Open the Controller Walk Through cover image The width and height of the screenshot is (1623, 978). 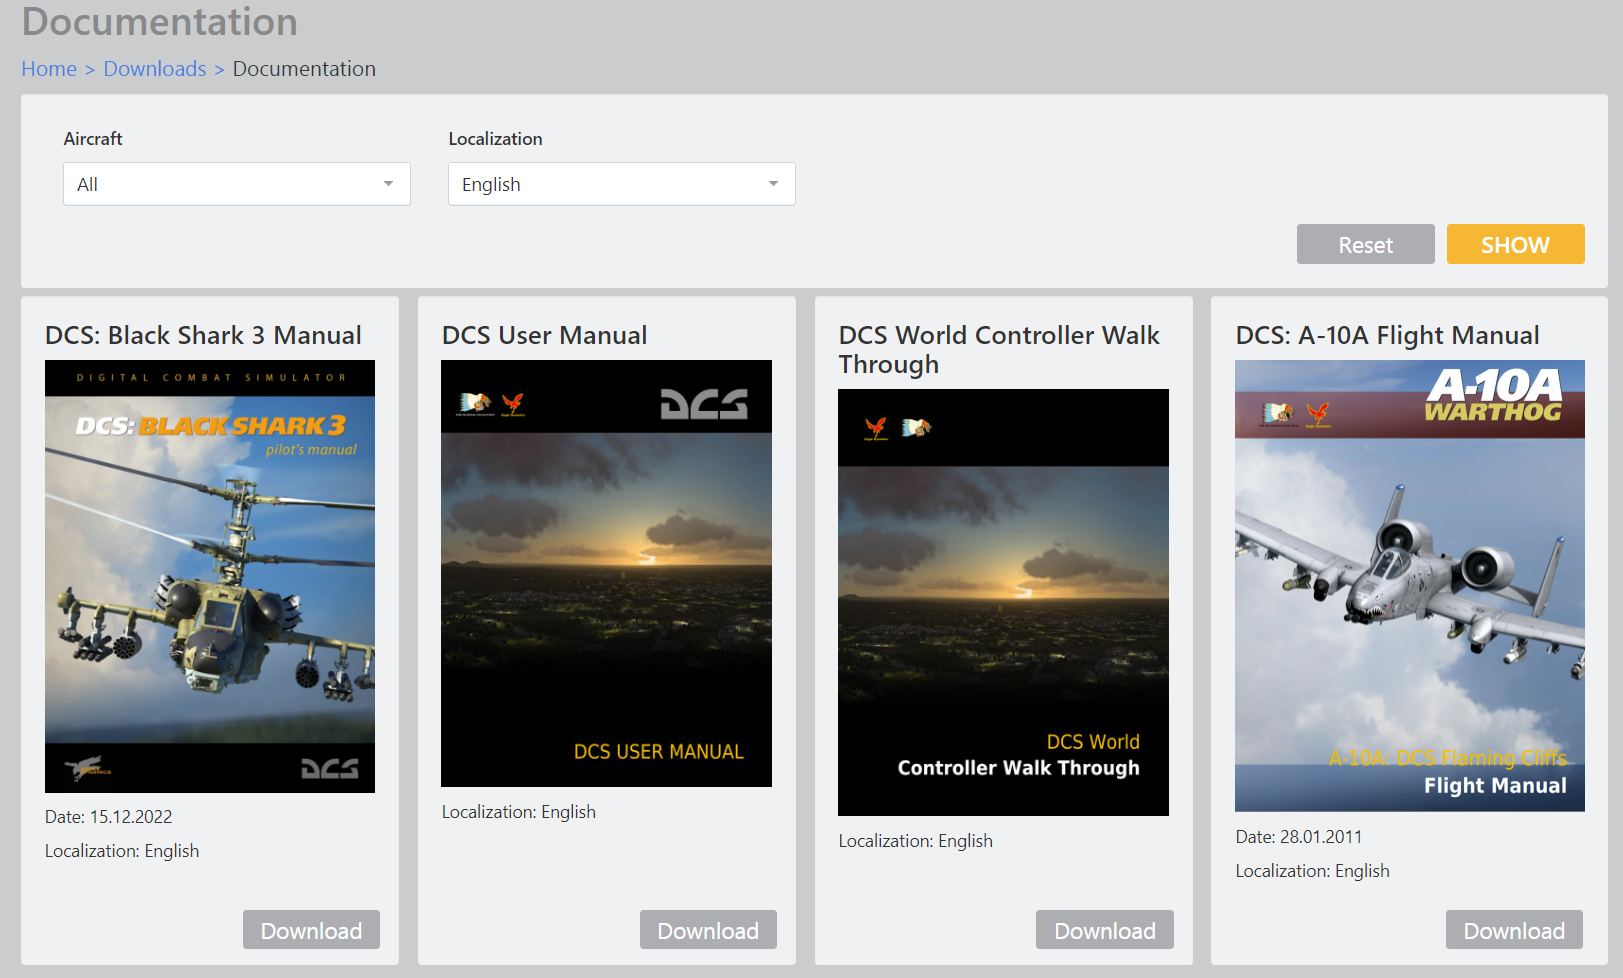pos(1003,602)
